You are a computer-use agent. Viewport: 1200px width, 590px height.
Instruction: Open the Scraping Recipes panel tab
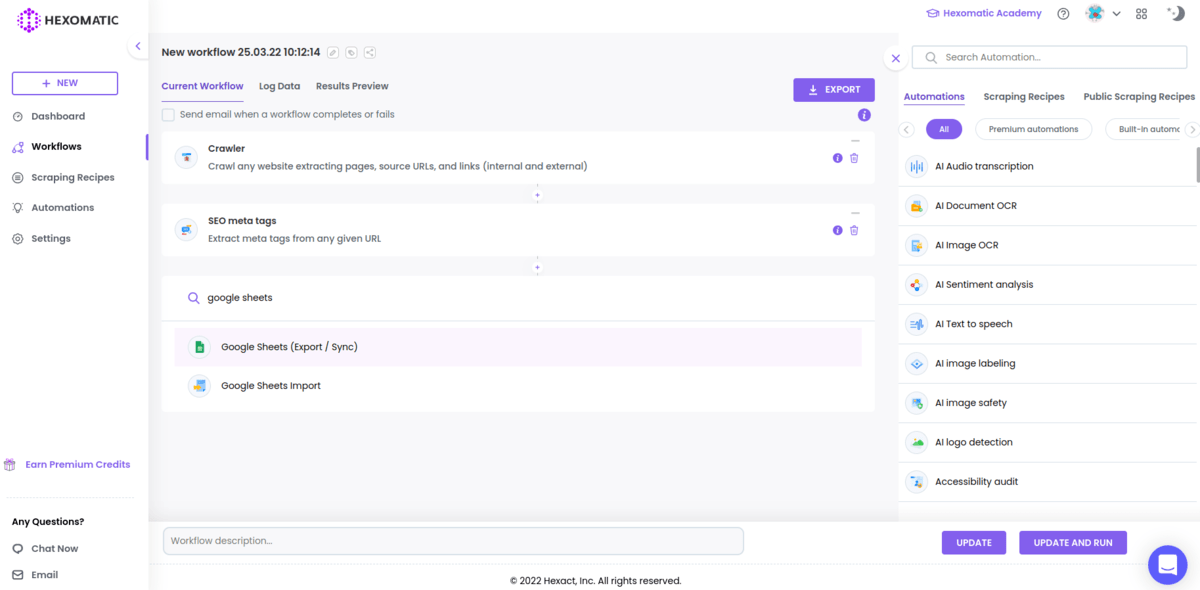1023,97
